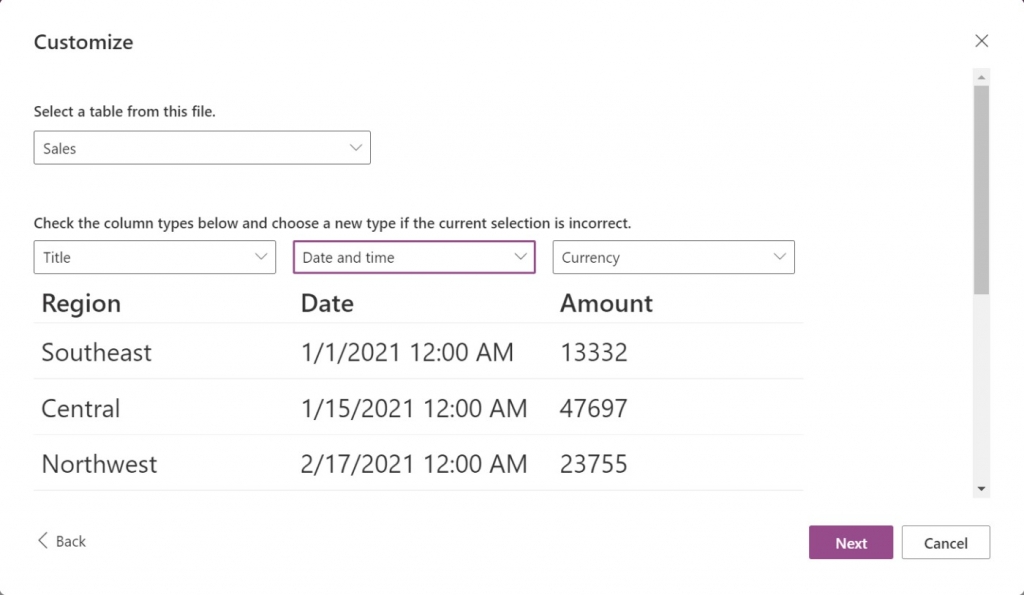The width and height of the screenshot is (1024, 595).
Task: Change the Date and time column type
Action: point(414,257)
